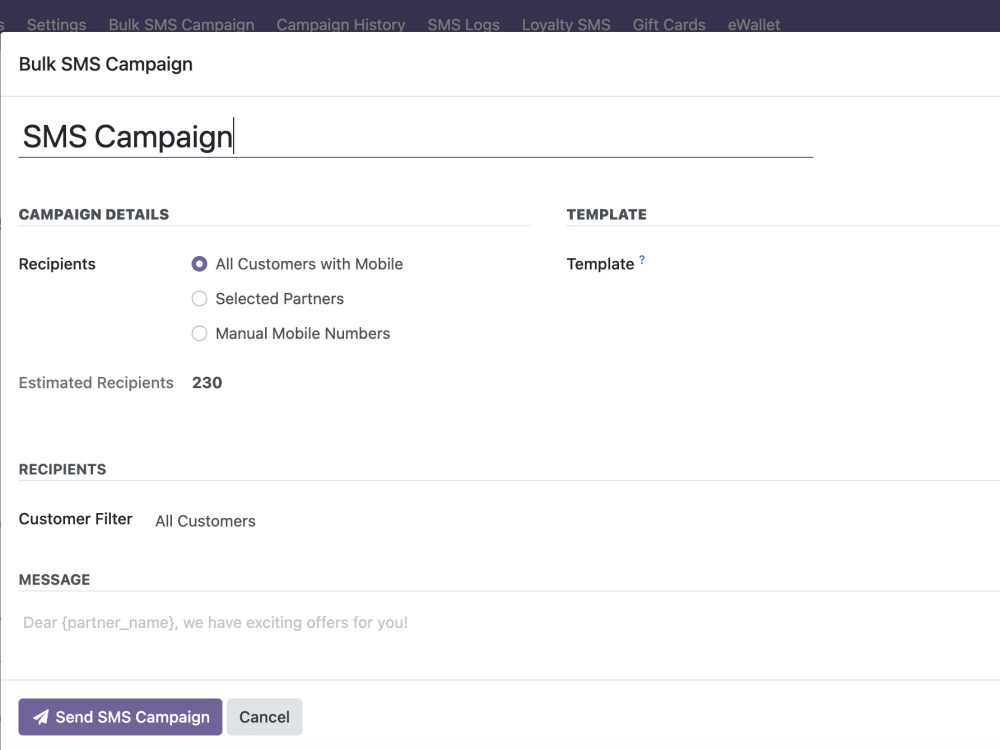Viewport: 1000px width, 750px height.
Task: Click the SMS Campaign name field
Action: pyautogui.click(x=416, y=136)
